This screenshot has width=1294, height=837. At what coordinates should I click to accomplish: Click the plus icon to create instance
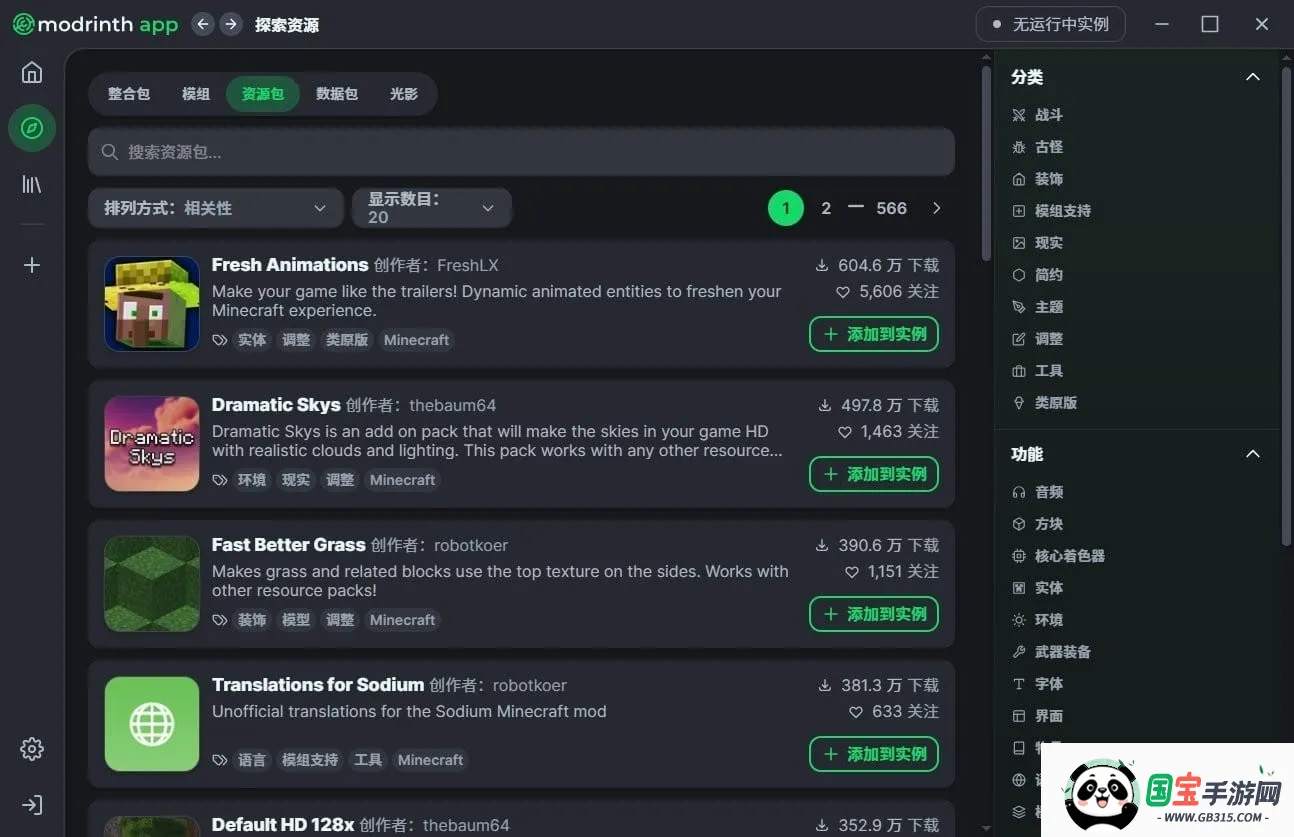32,265
